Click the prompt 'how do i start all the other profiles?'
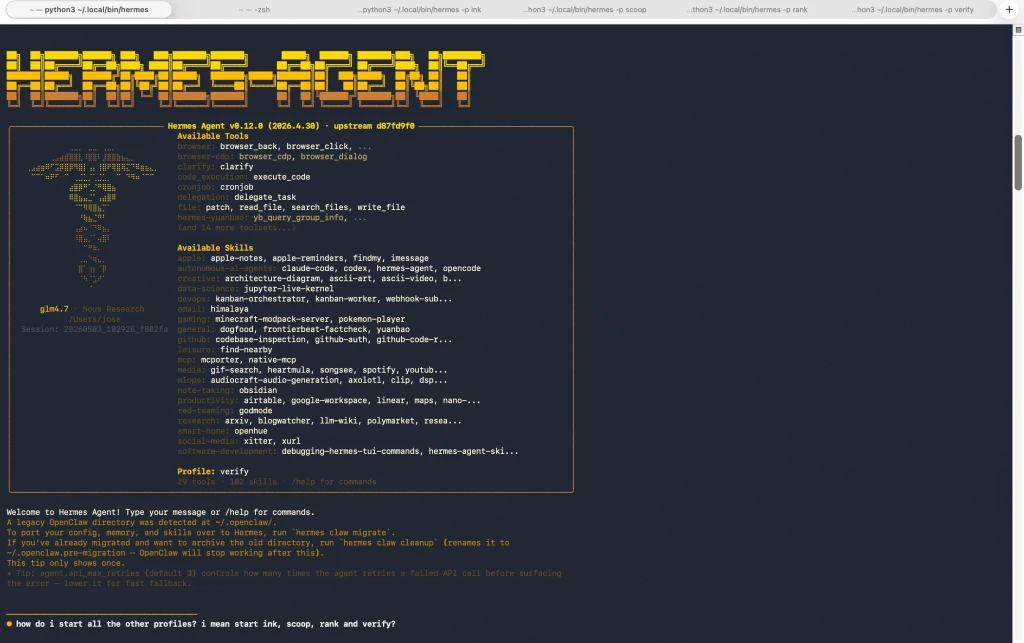 click(x=206, y=624)
